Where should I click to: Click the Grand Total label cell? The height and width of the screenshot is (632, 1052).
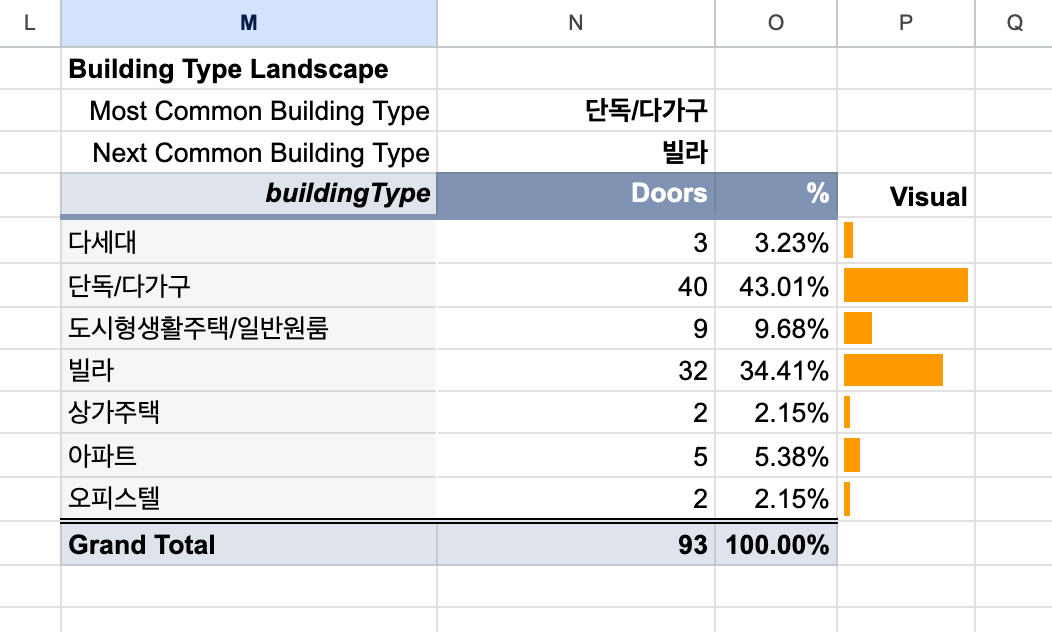[249, 544]
